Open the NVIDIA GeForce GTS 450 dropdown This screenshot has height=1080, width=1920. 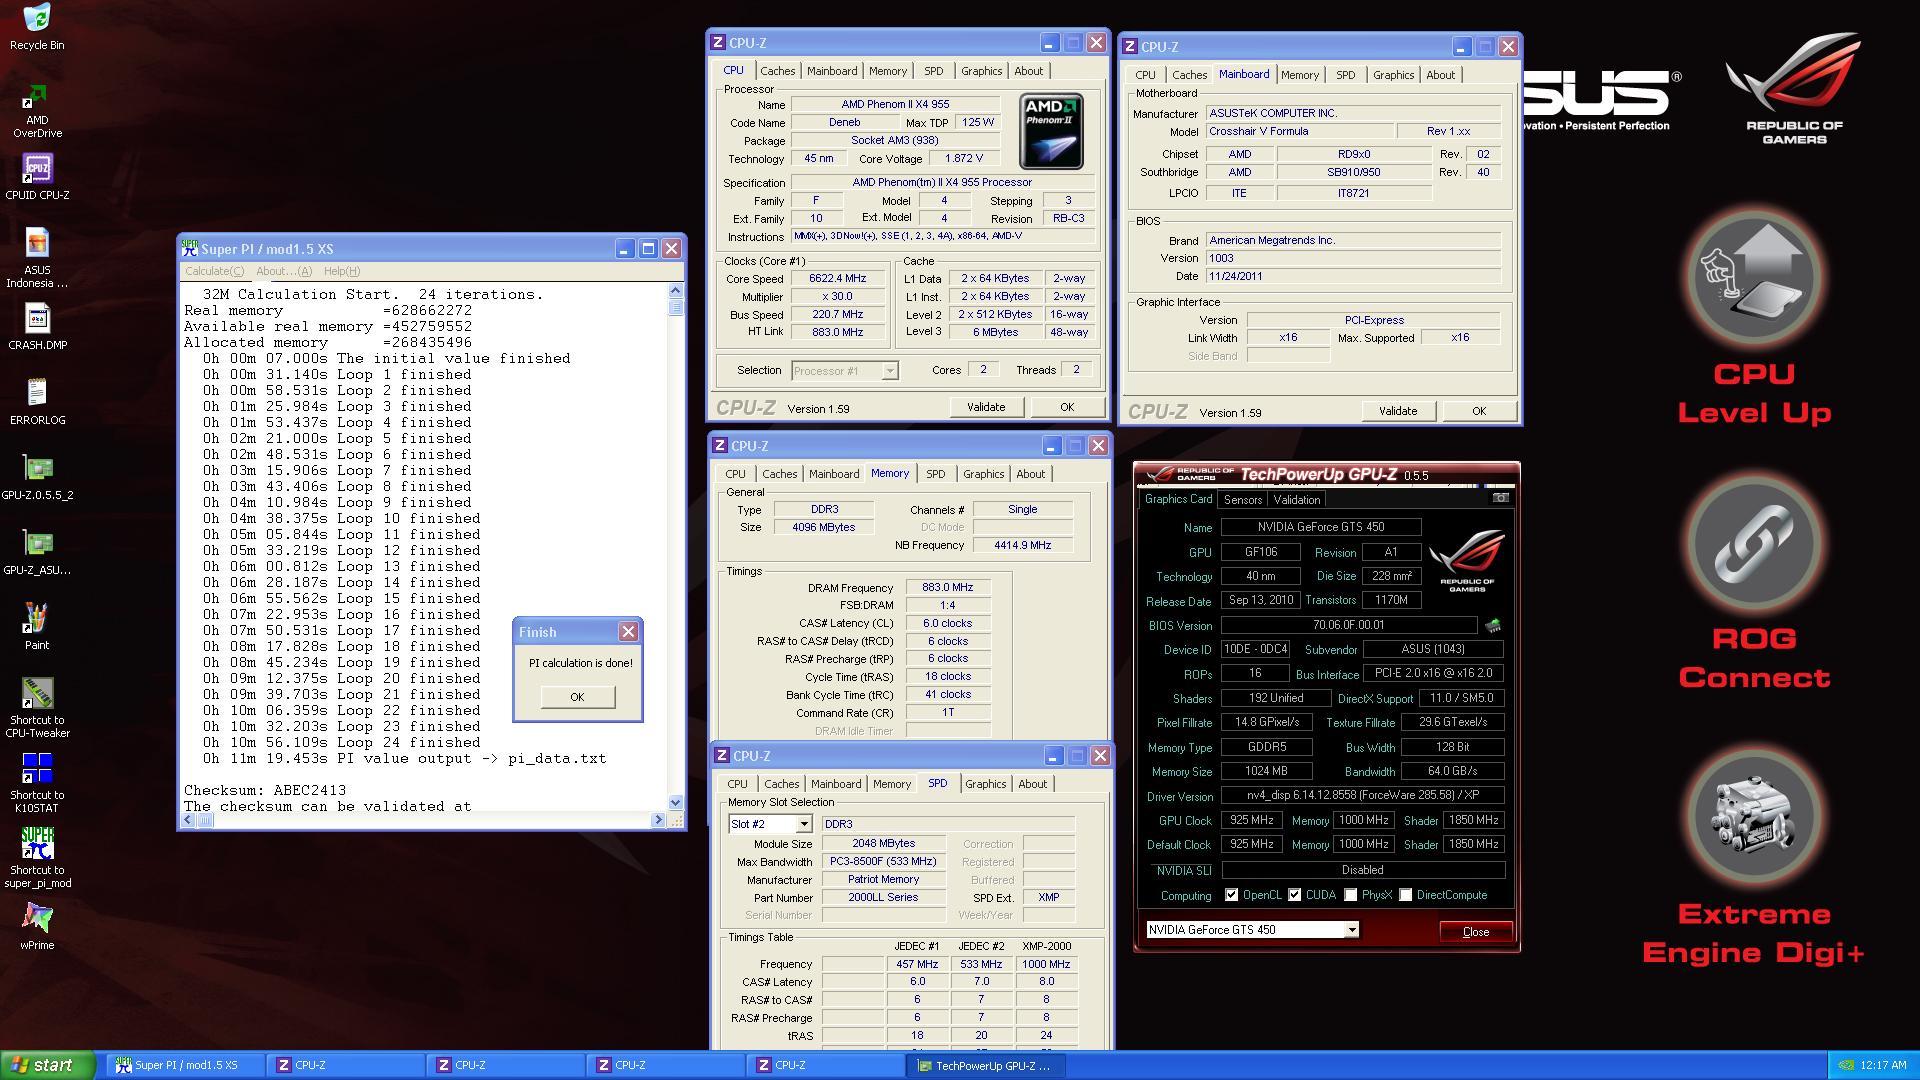click(1252, 930)
